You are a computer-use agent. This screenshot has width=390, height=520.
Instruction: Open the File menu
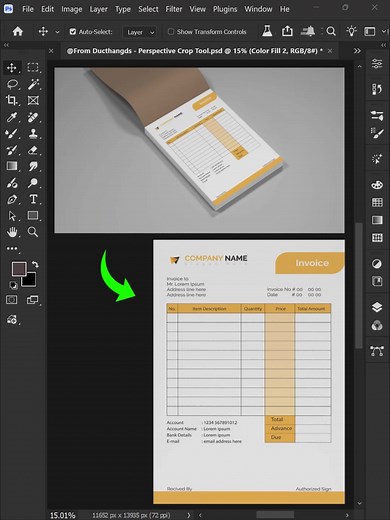(28, 9)
